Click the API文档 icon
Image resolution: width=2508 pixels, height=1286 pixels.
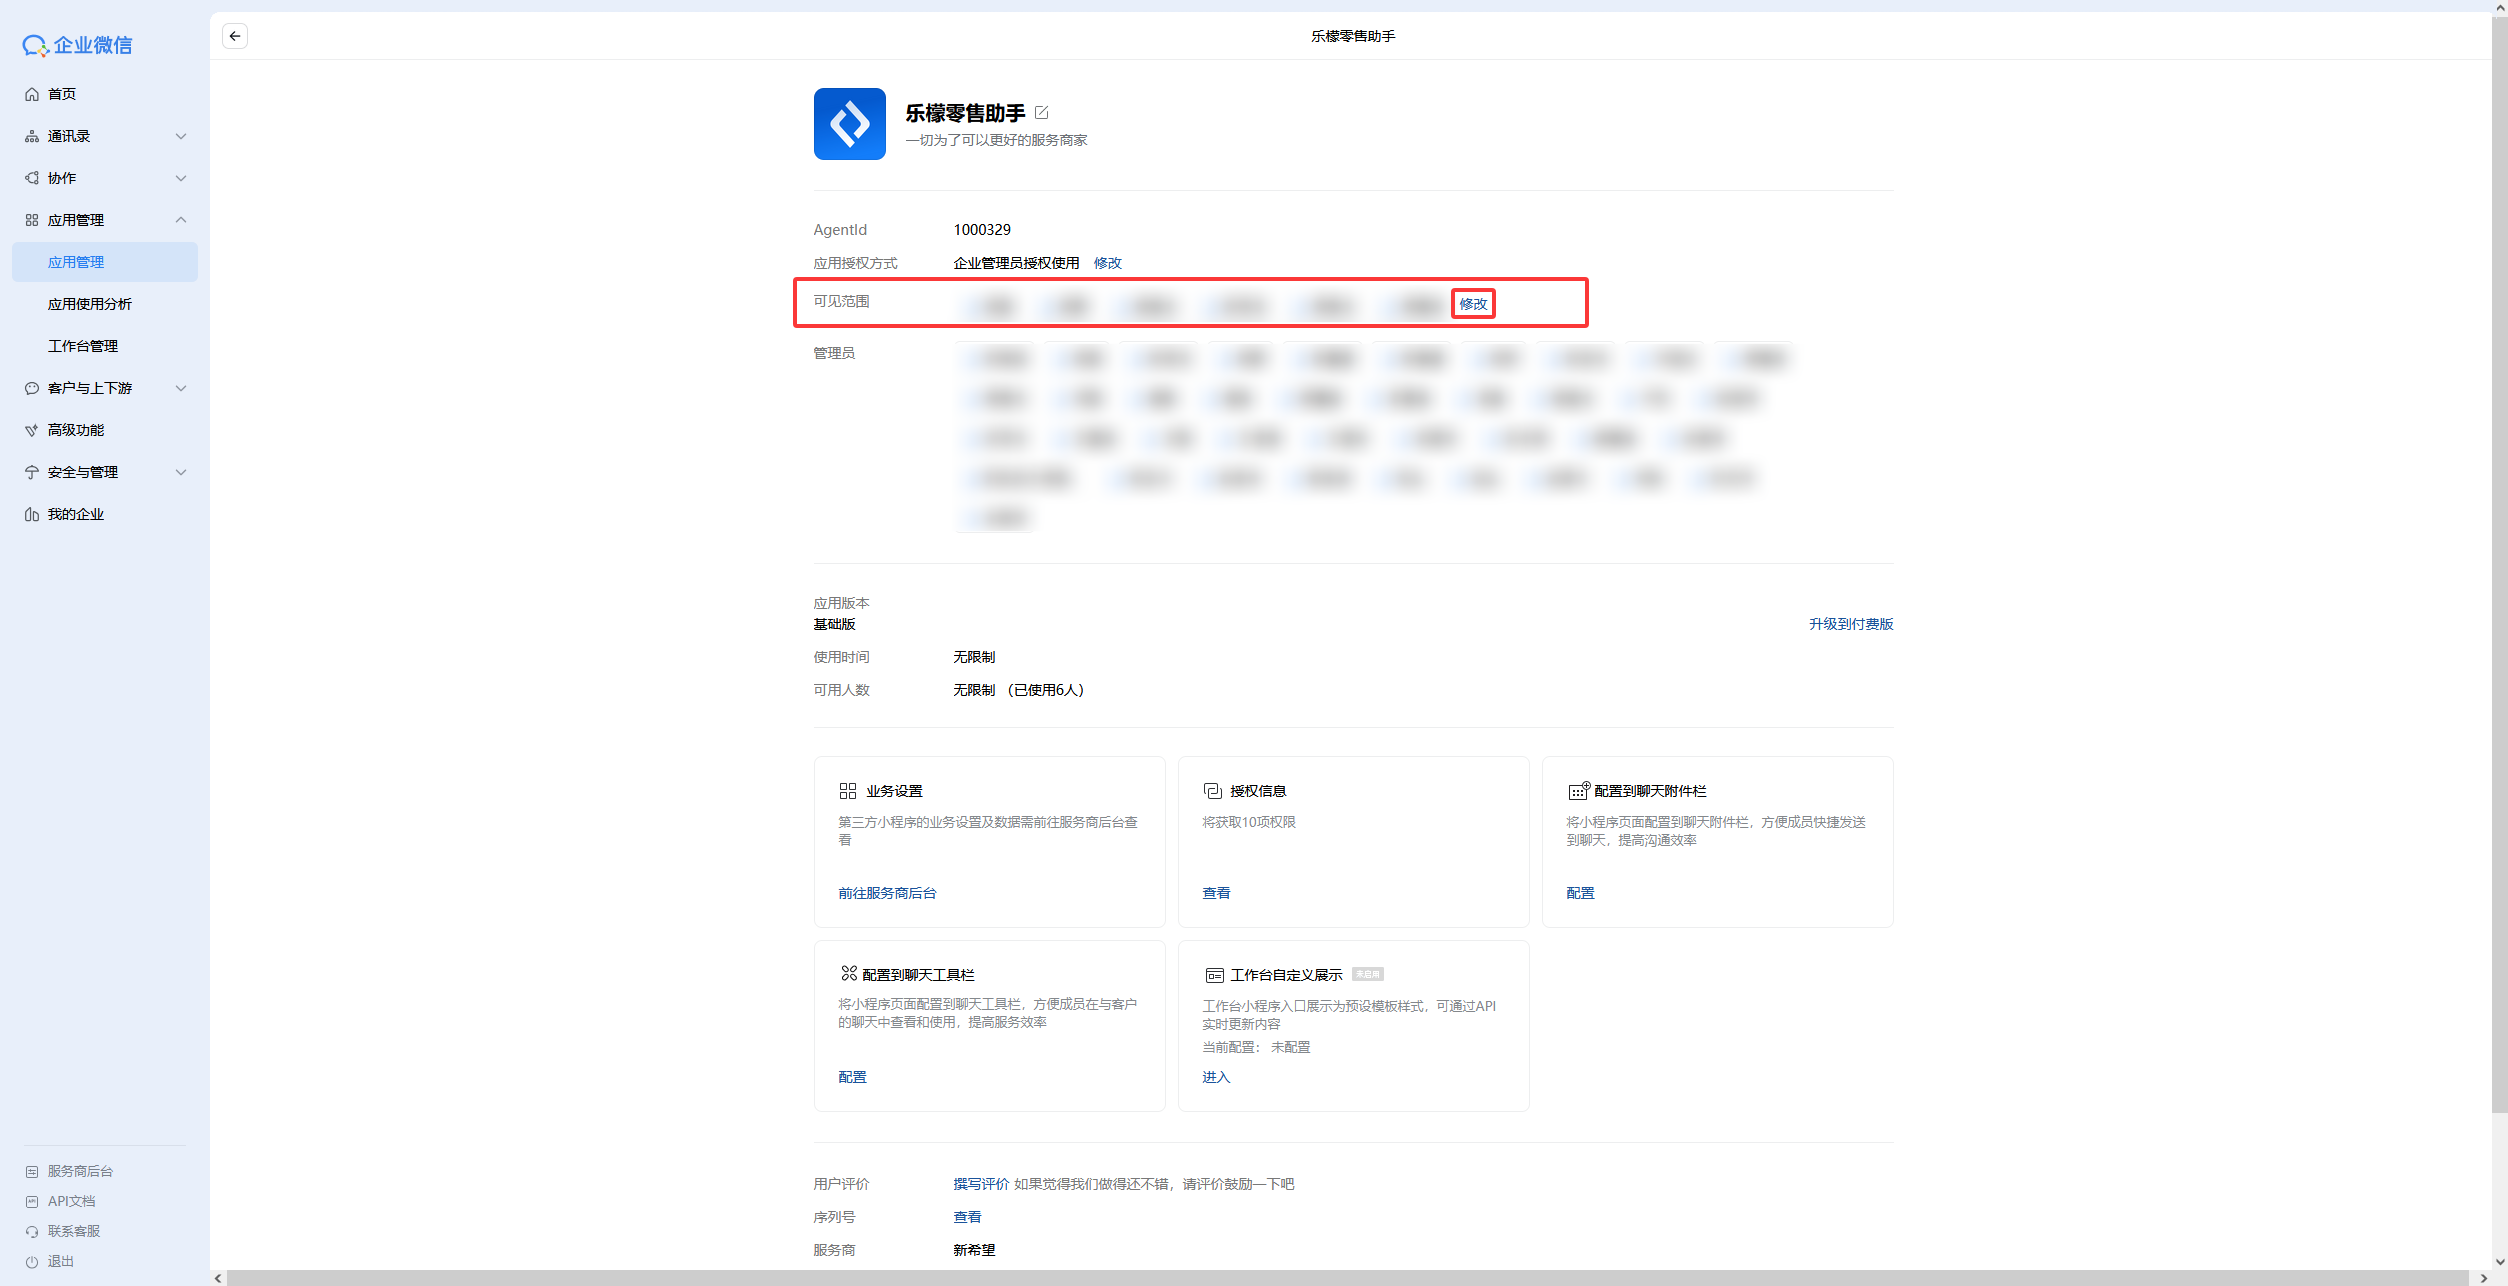tap(32, 1201)
